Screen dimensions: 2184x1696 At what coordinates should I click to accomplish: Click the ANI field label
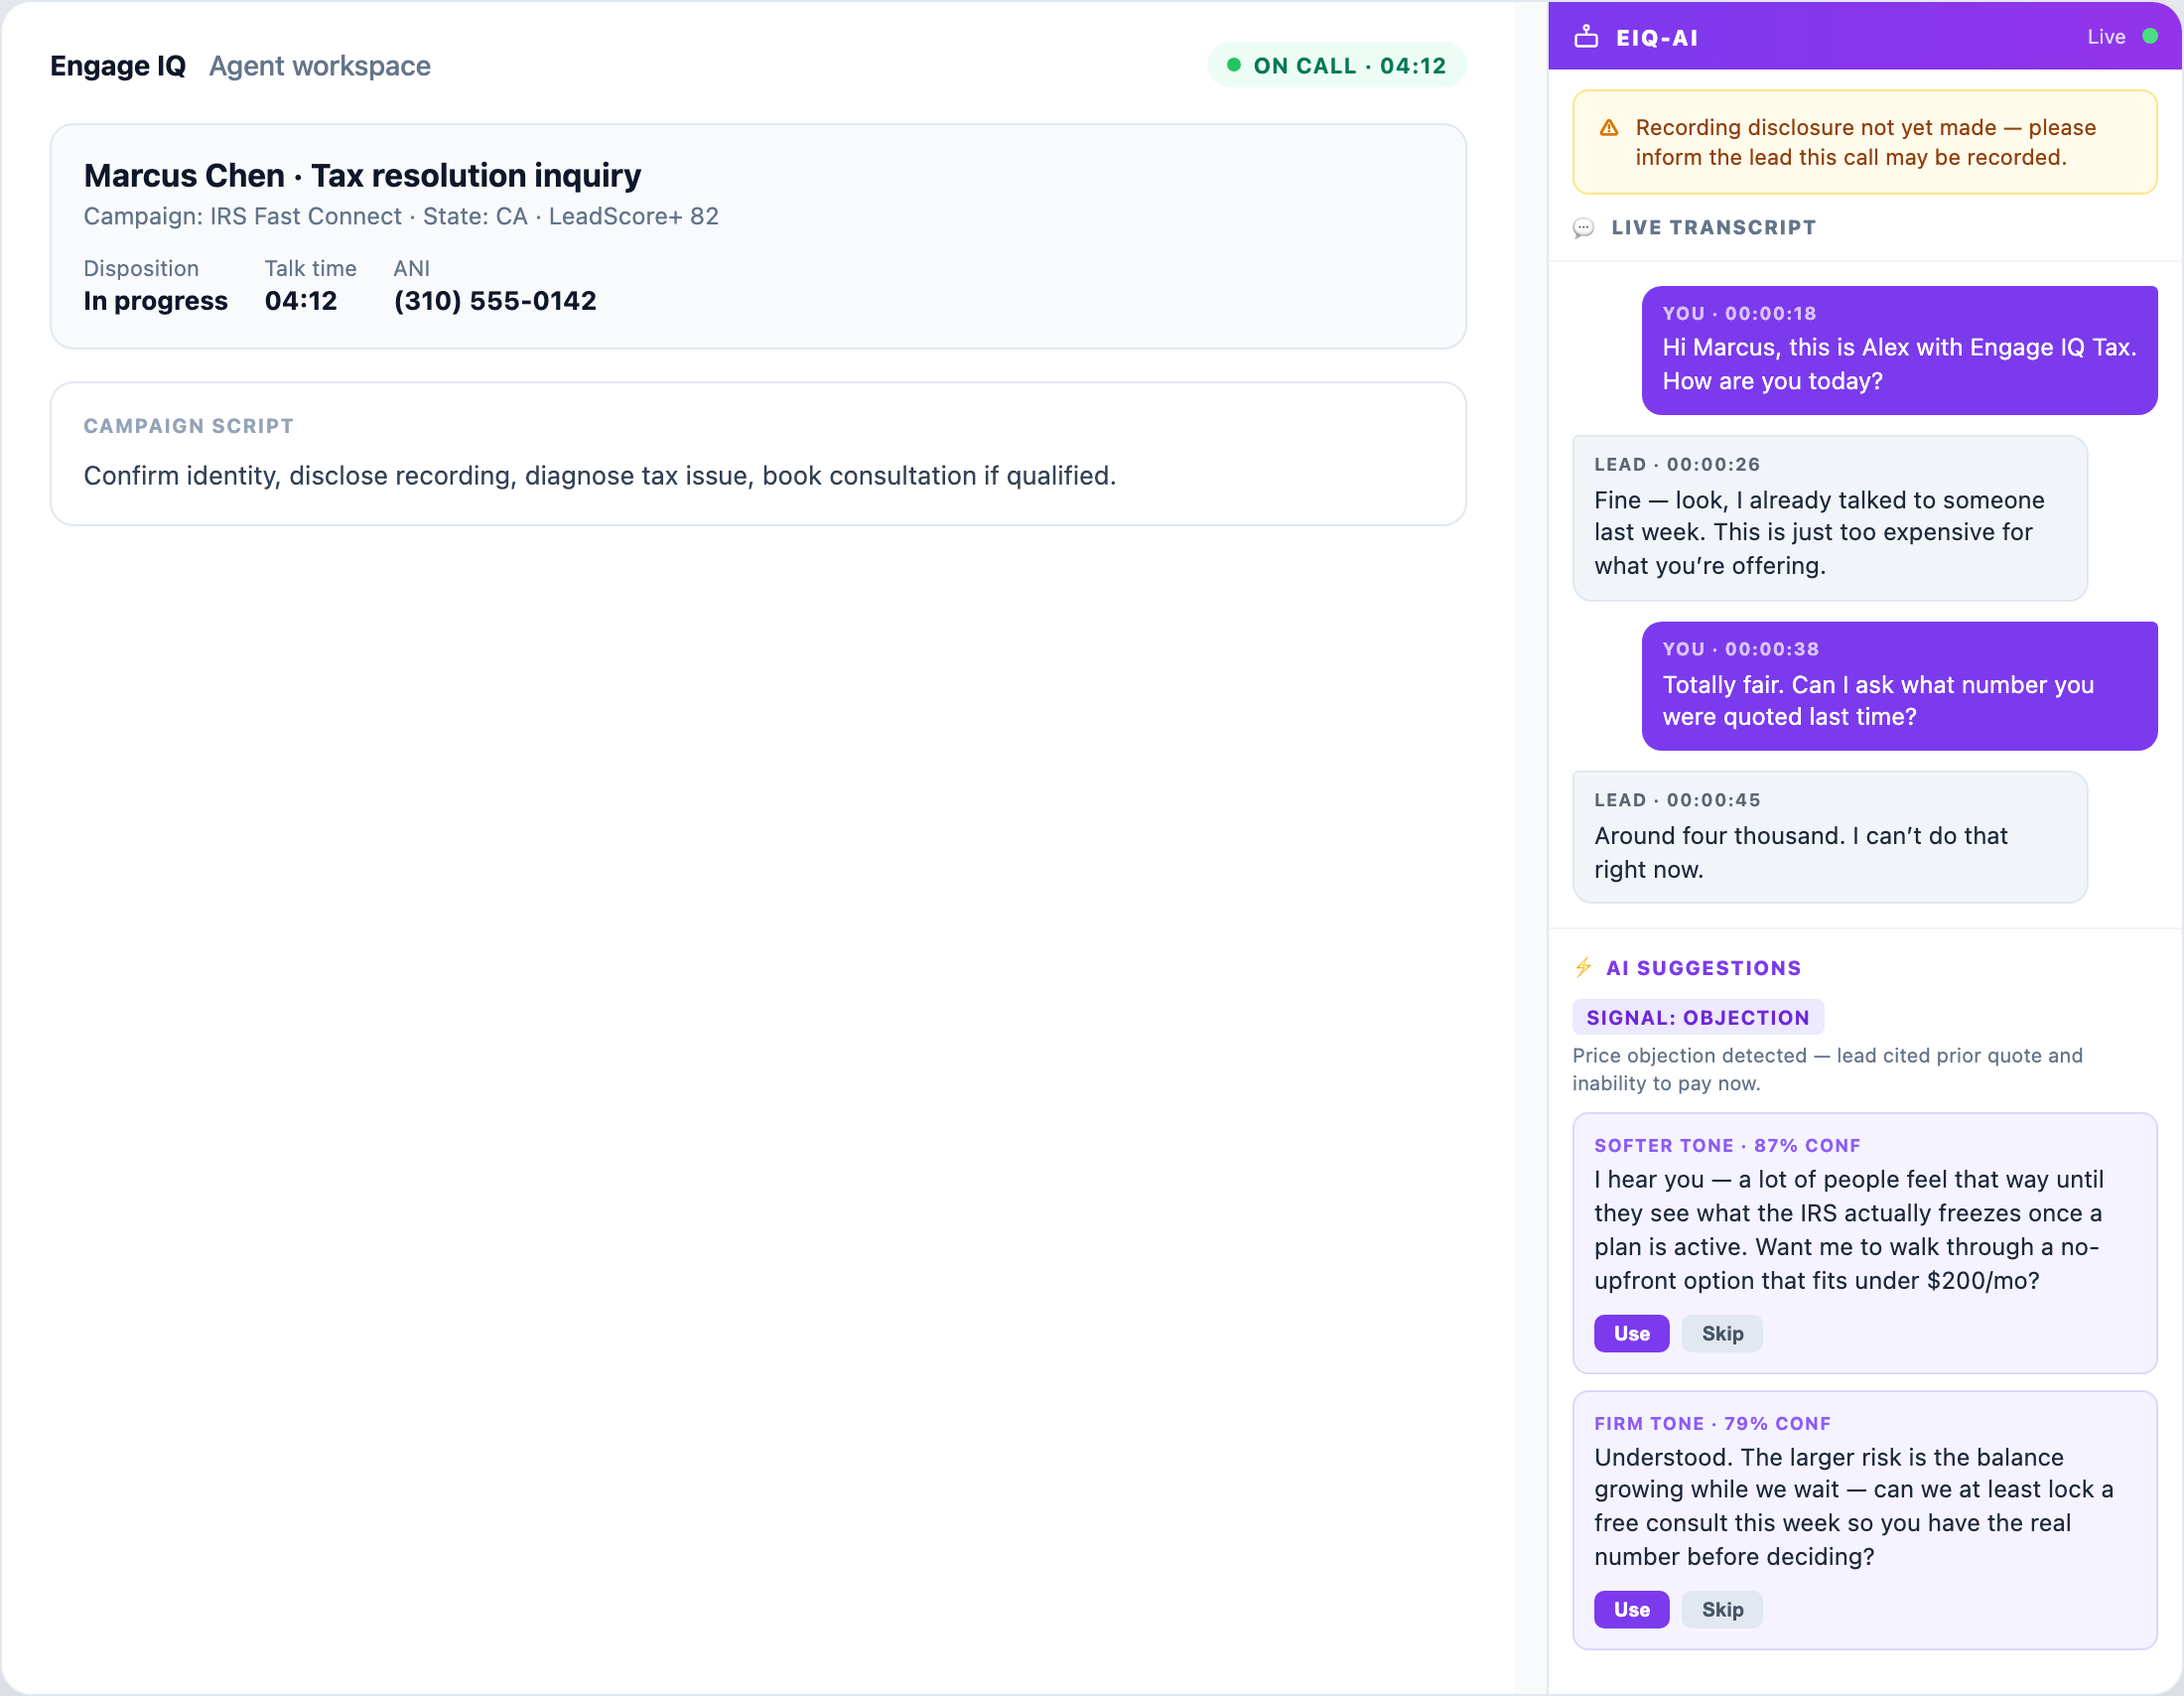tap(411, 268)
